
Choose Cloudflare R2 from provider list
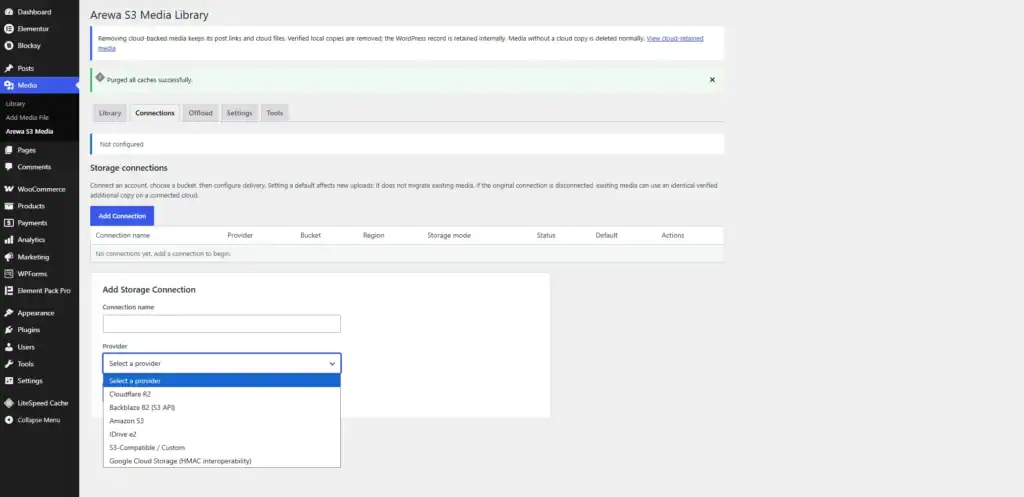click(221, 394)
